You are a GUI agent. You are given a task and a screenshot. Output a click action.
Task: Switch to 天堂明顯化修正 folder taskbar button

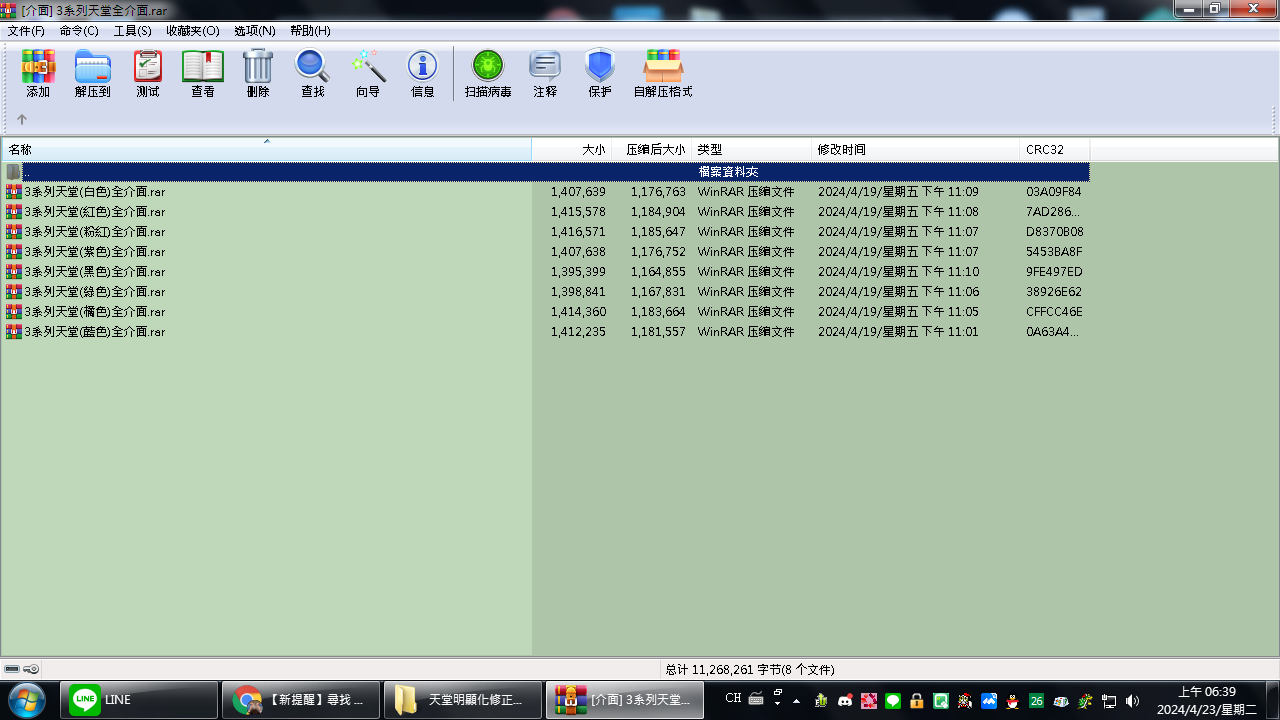463,700
